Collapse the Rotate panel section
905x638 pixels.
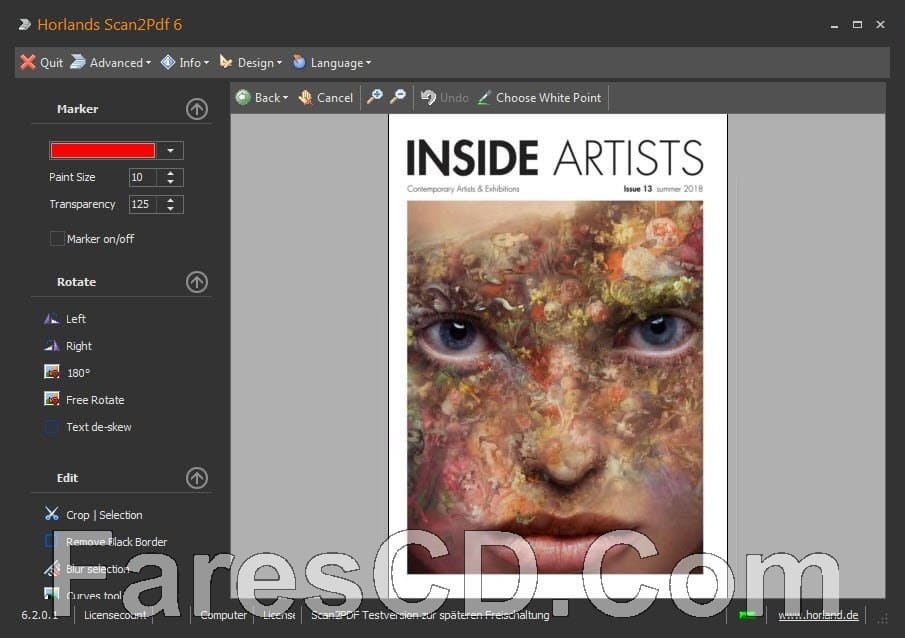[197, 282]
